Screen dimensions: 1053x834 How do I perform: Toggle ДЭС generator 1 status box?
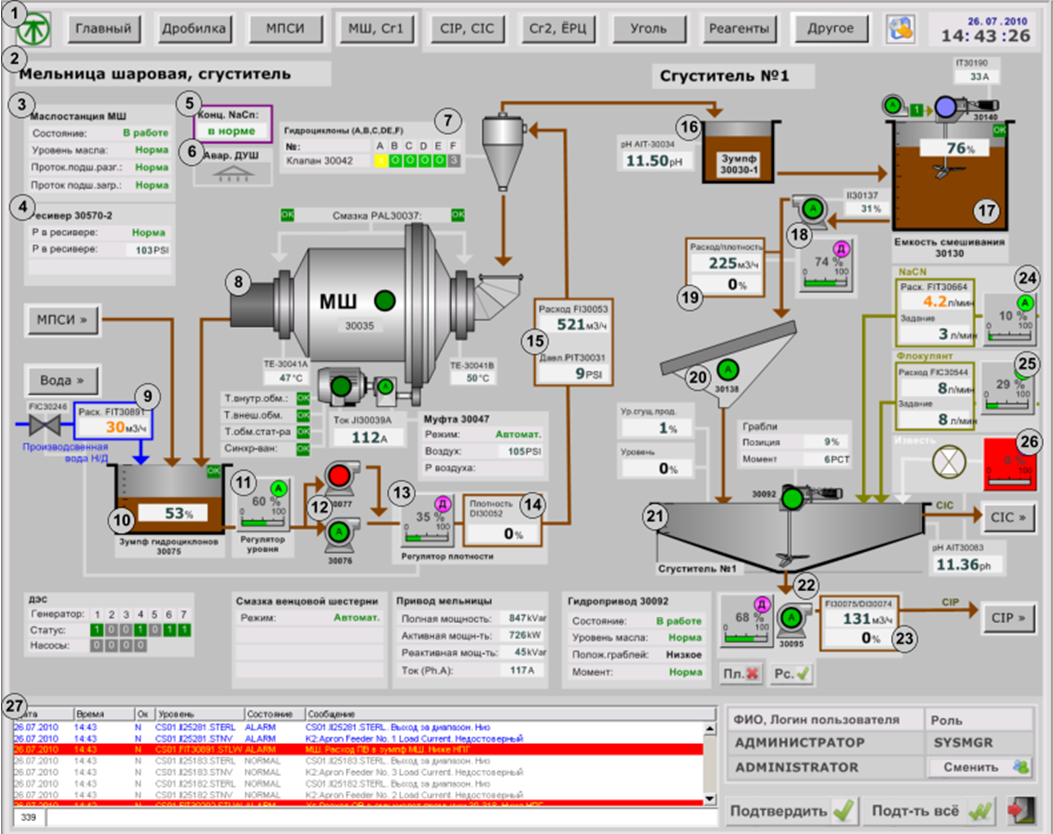pyautogui.click(x=97, y=630)
